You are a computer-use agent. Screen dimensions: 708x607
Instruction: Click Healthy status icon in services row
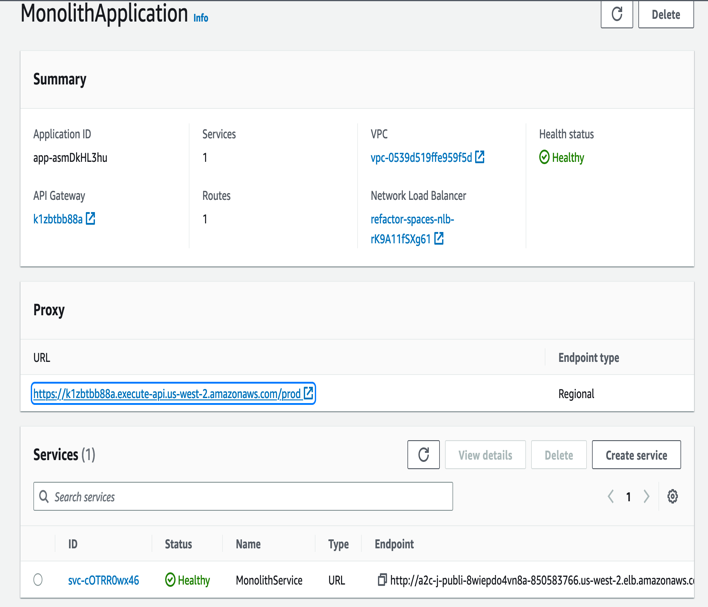pyautogui.click(x=170, y=579)
